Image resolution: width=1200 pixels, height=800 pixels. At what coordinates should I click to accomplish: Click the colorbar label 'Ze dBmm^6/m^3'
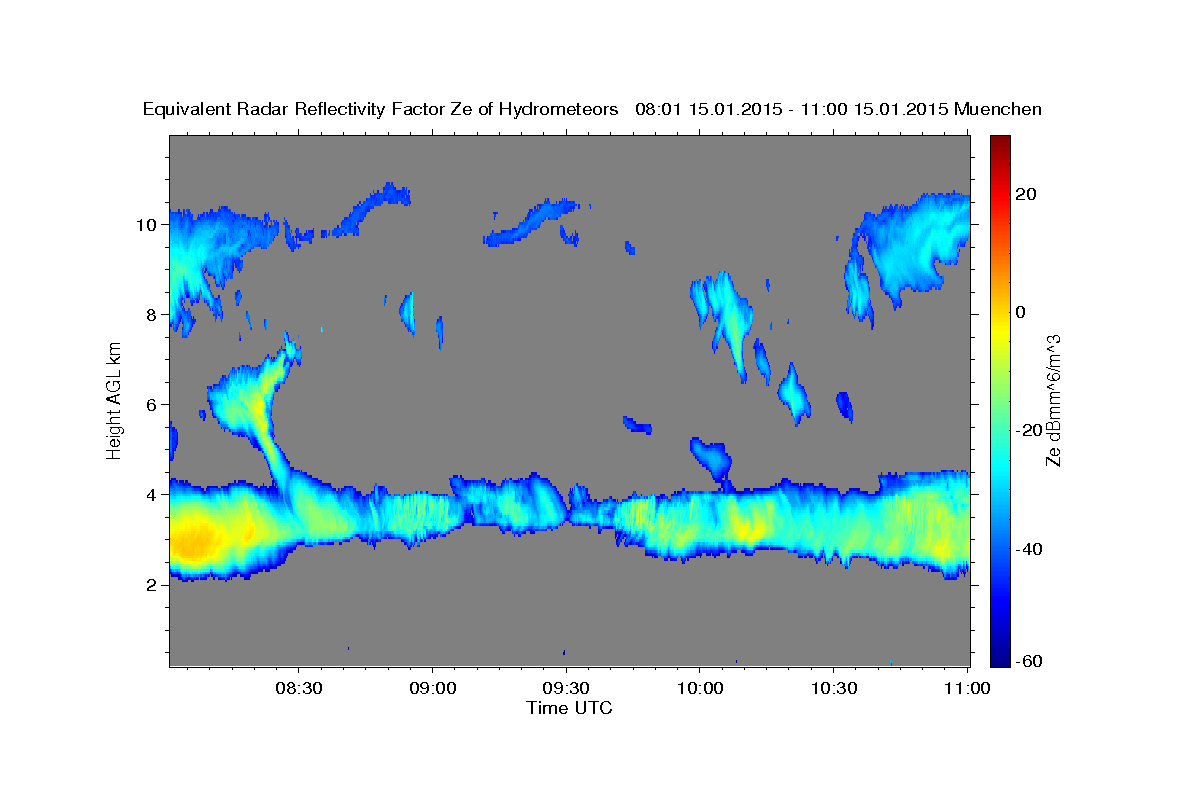(1053, 400)
